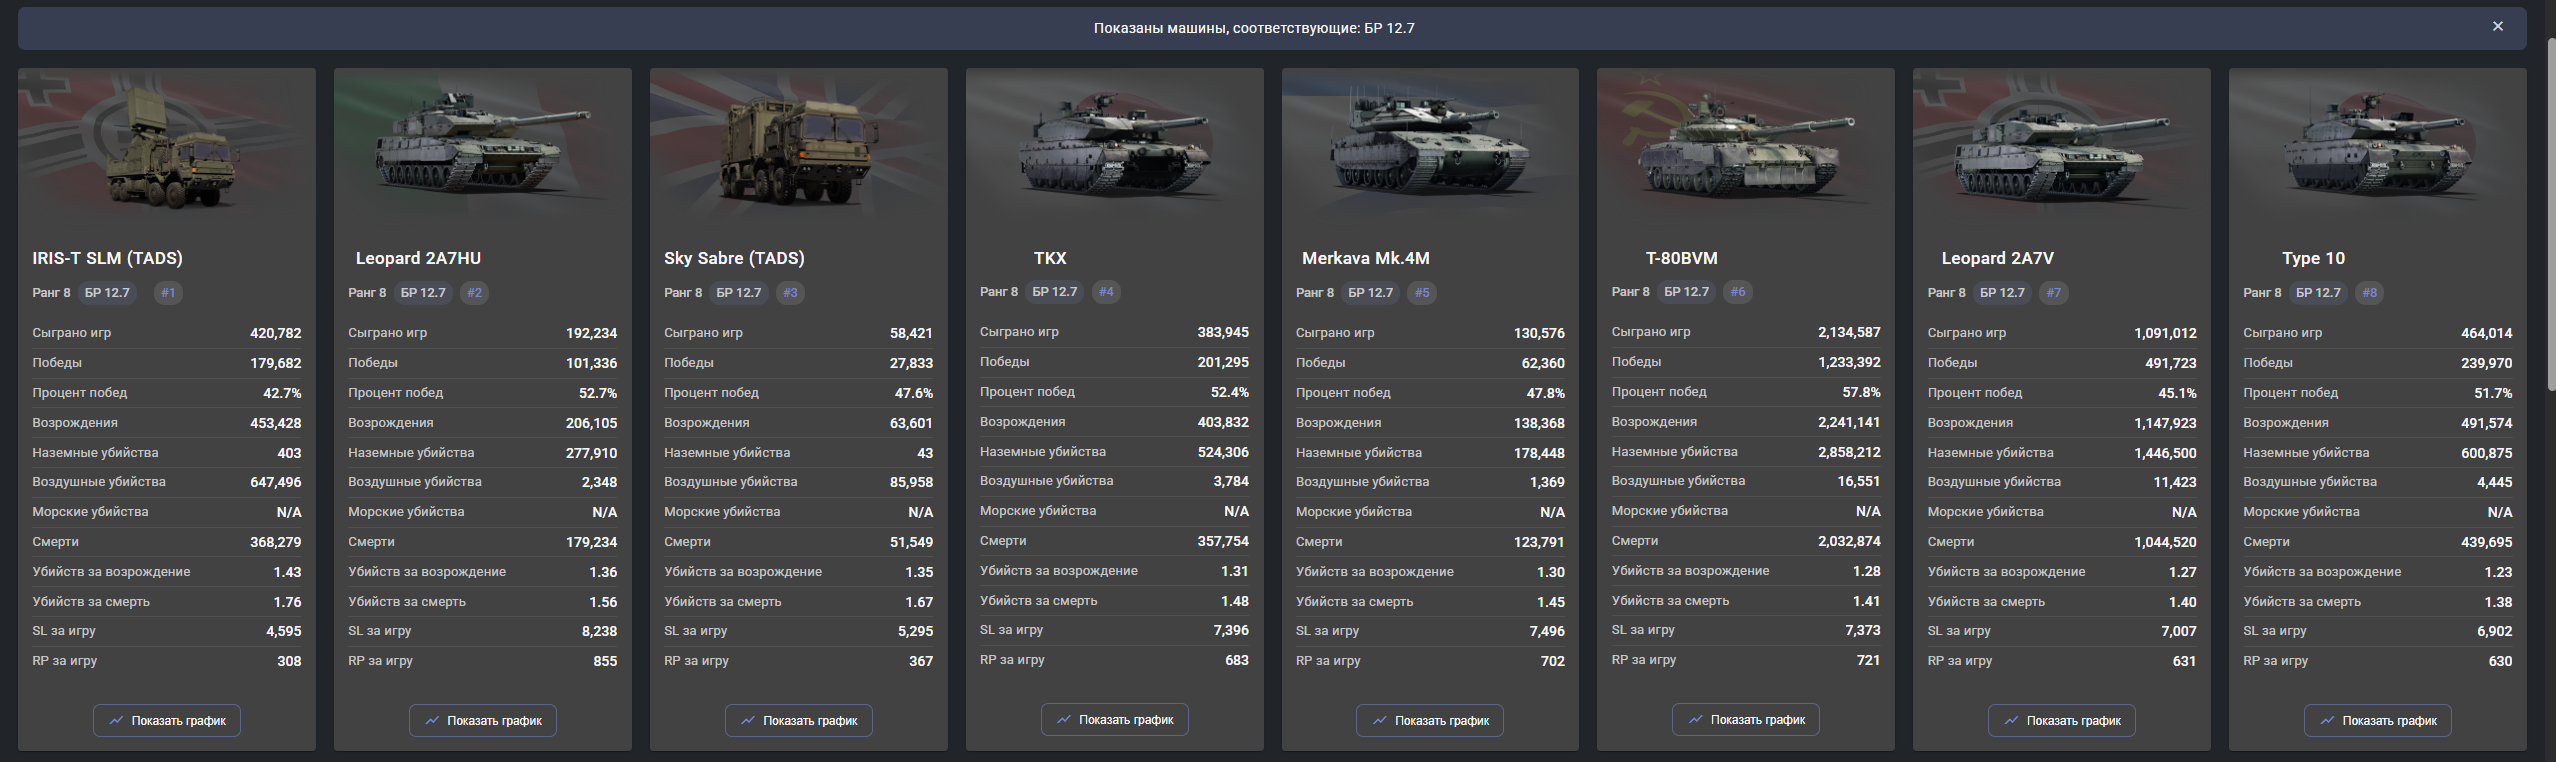Click win rate value 42.7%
Image resolution: width=2556 pixels, height=762 pixels.
pos(282,393)
